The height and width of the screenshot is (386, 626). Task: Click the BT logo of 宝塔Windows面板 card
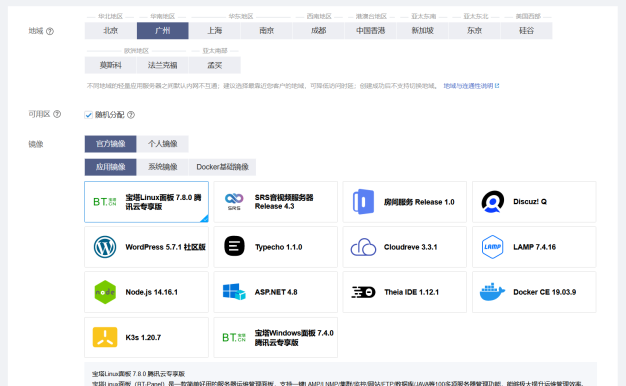(x=234, y=338)
